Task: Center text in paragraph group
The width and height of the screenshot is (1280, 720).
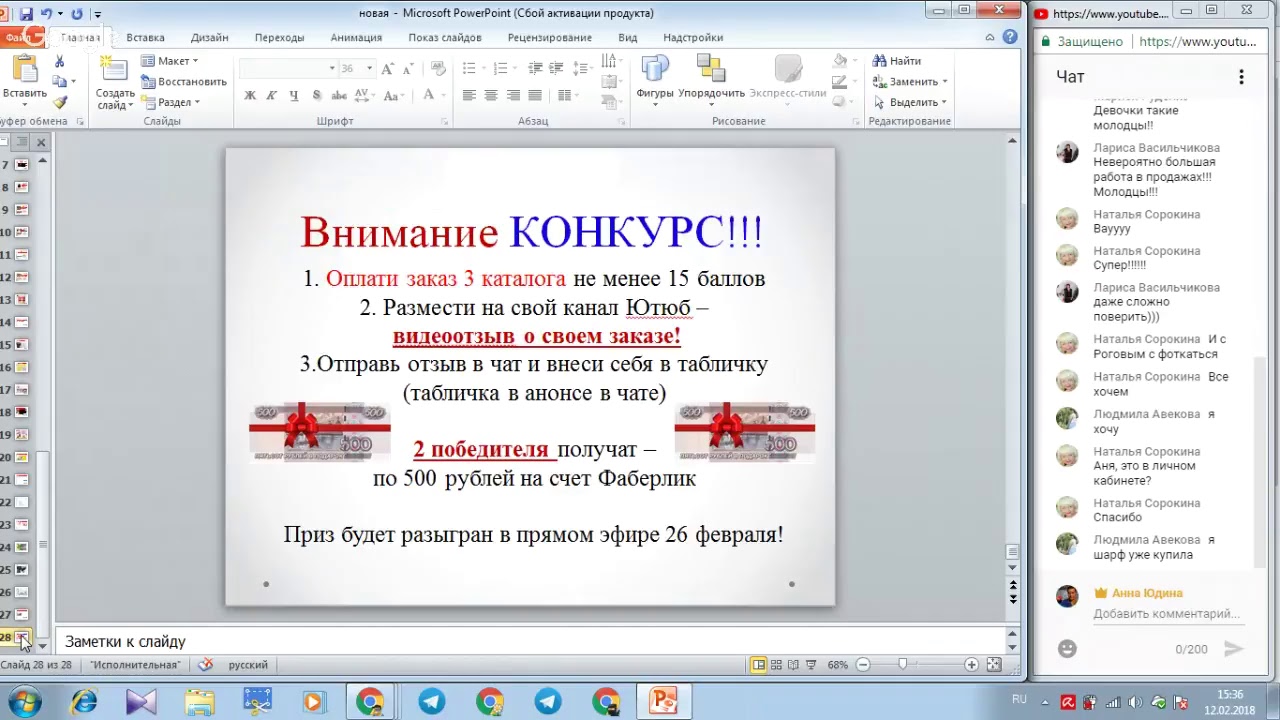Action: coord(491,95)
